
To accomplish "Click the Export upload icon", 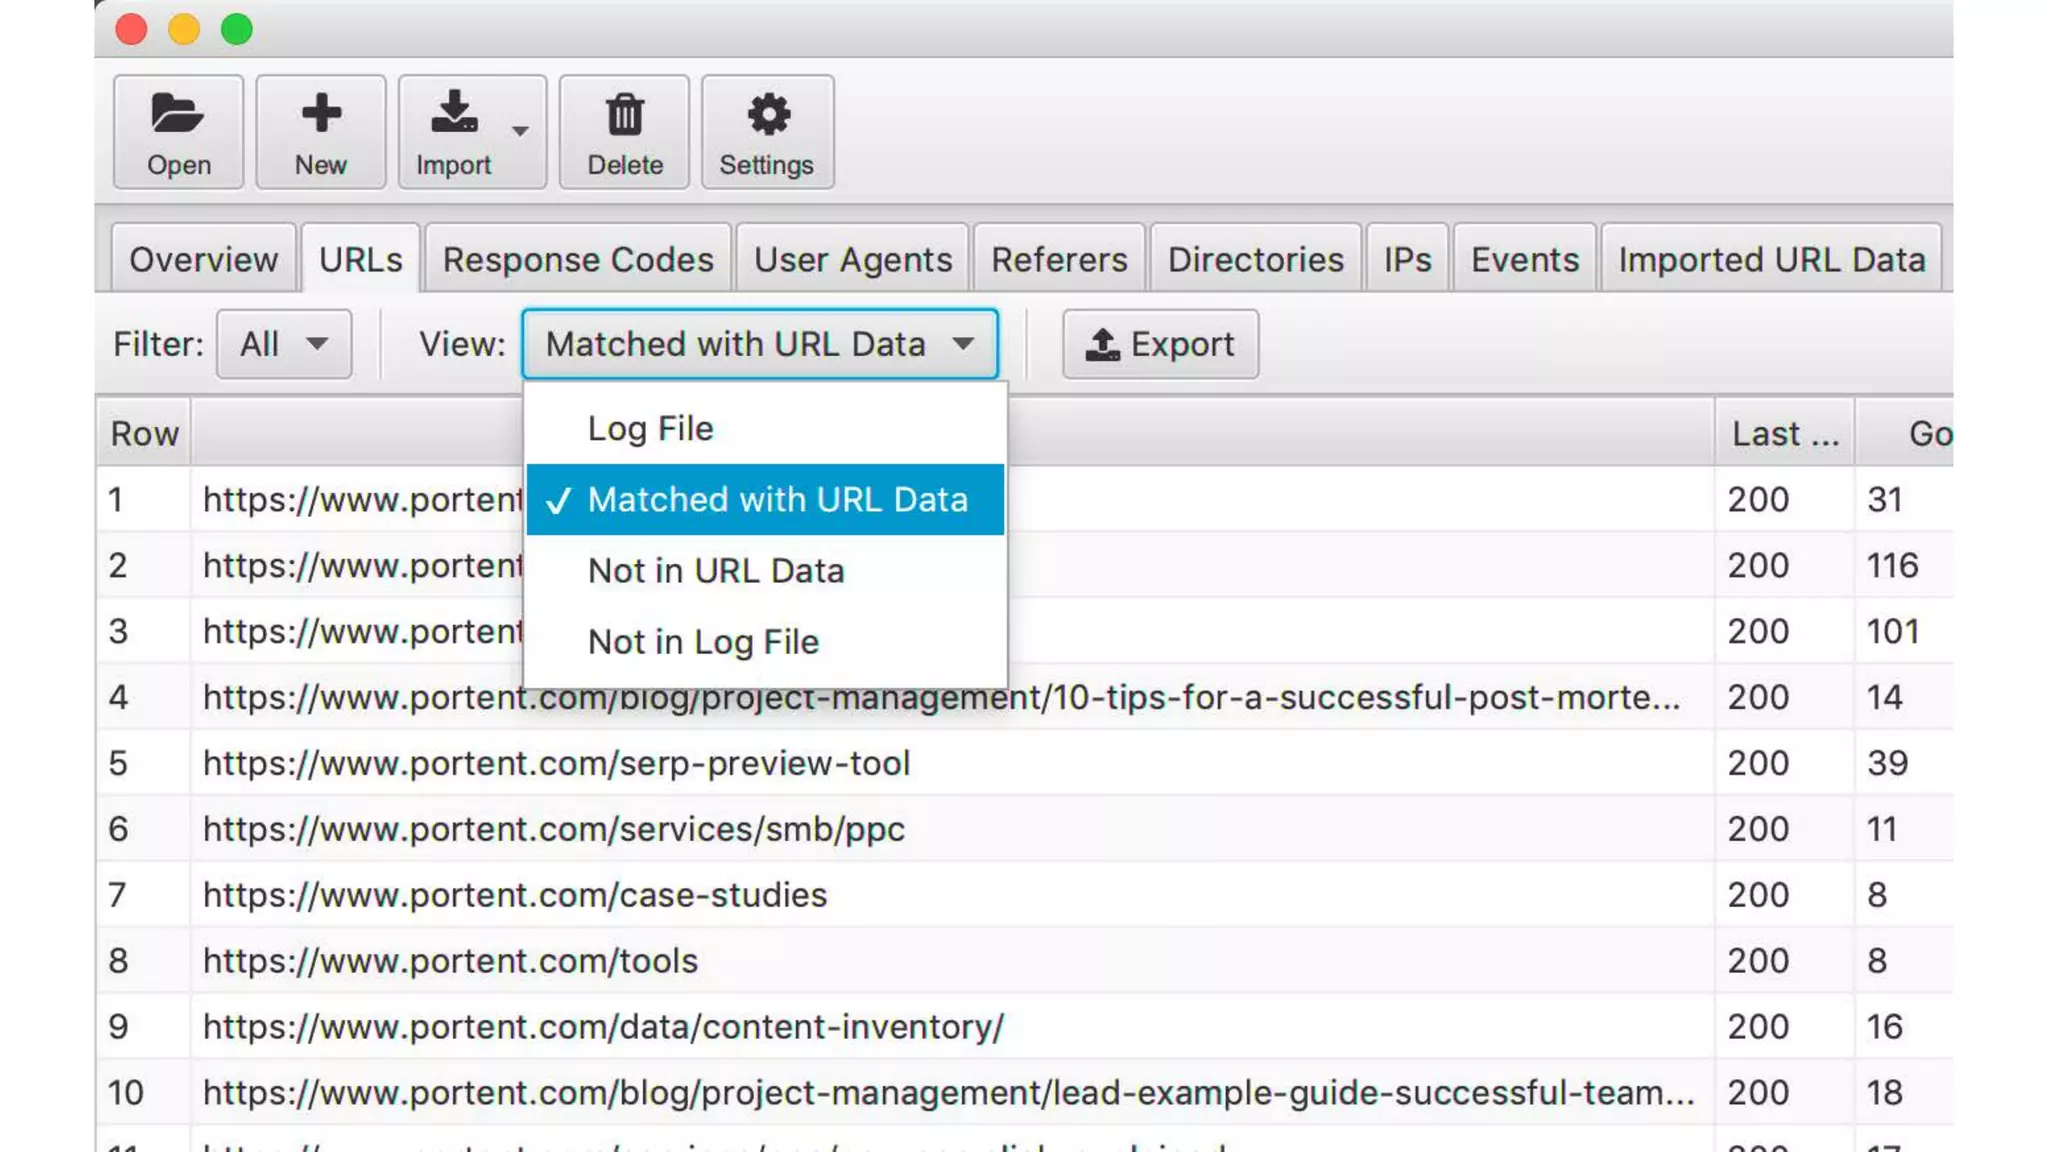I will (x=1102, y=345).
